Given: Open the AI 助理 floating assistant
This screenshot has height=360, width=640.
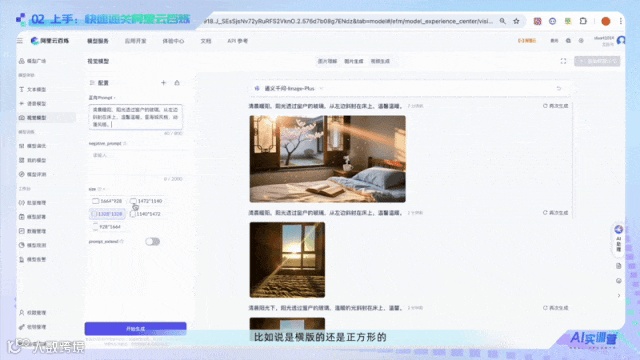Looking at the screenshot, I should point(618,240).
